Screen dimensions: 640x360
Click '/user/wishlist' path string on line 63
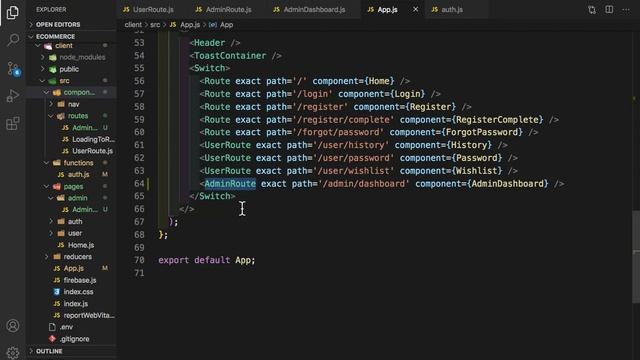353,171
